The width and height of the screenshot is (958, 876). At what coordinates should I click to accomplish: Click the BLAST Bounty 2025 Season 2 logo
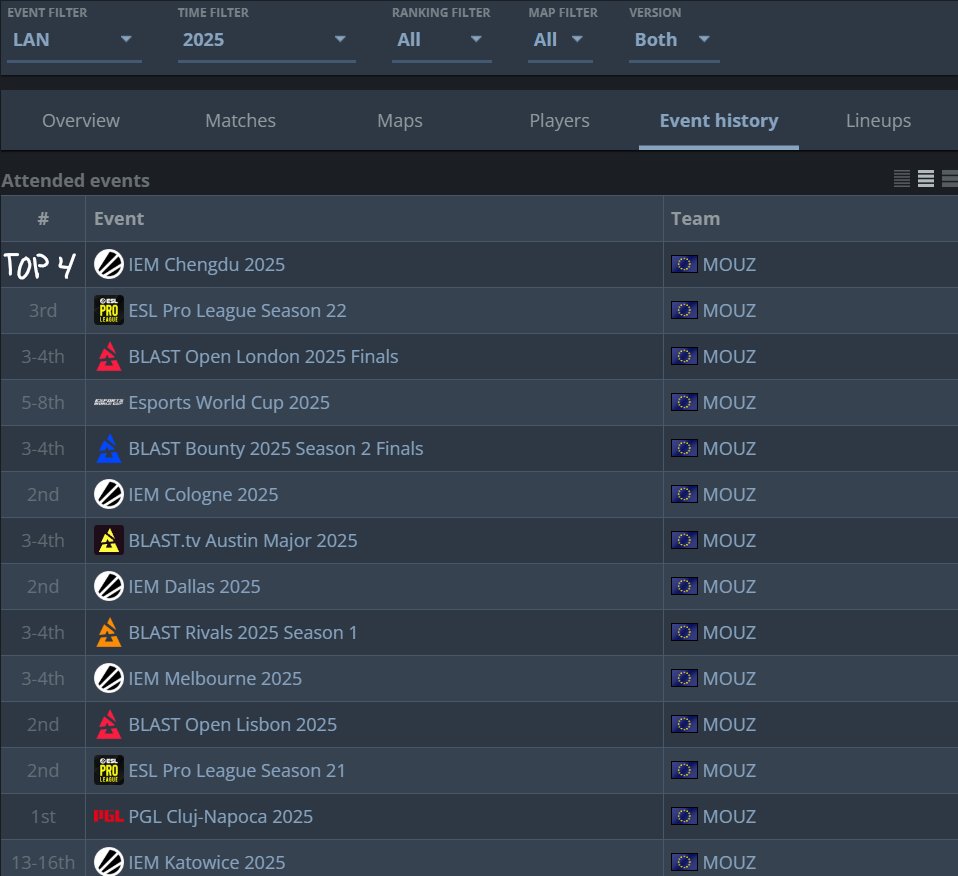(x=109, y=448)
